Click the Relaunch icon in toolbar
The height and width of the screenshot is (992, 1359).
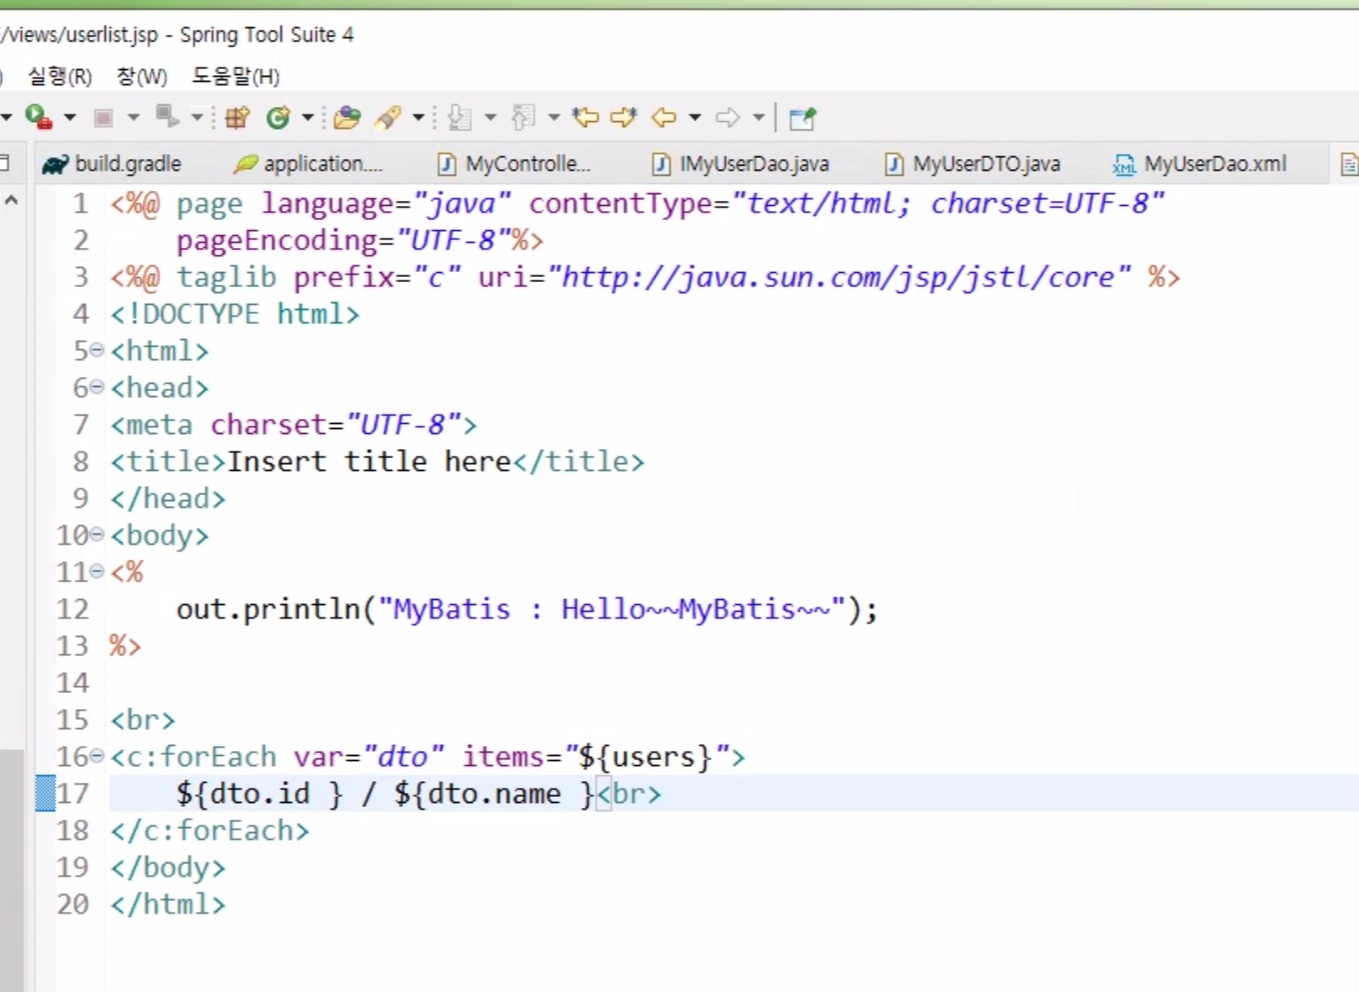pyautogui.click(x=167, y=117)
